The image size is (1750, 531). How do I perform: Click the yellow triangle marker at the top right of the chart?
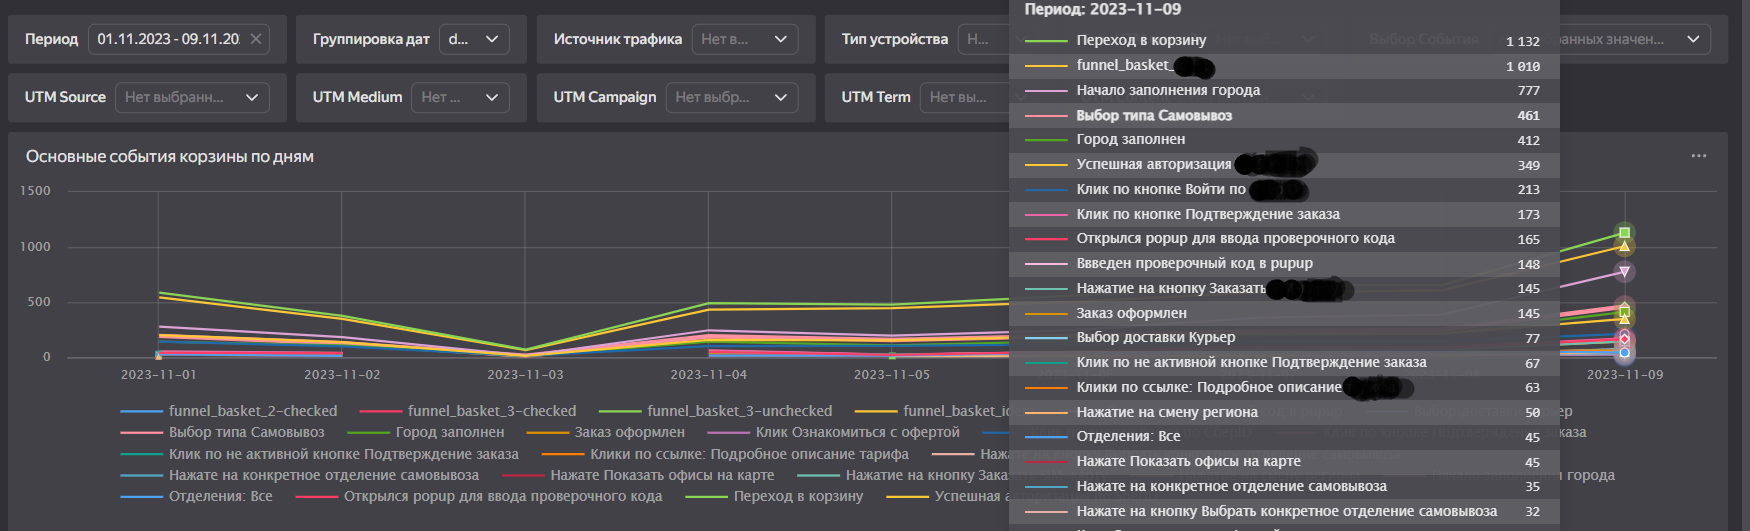pyautogui.click(x=1624, y=246)
